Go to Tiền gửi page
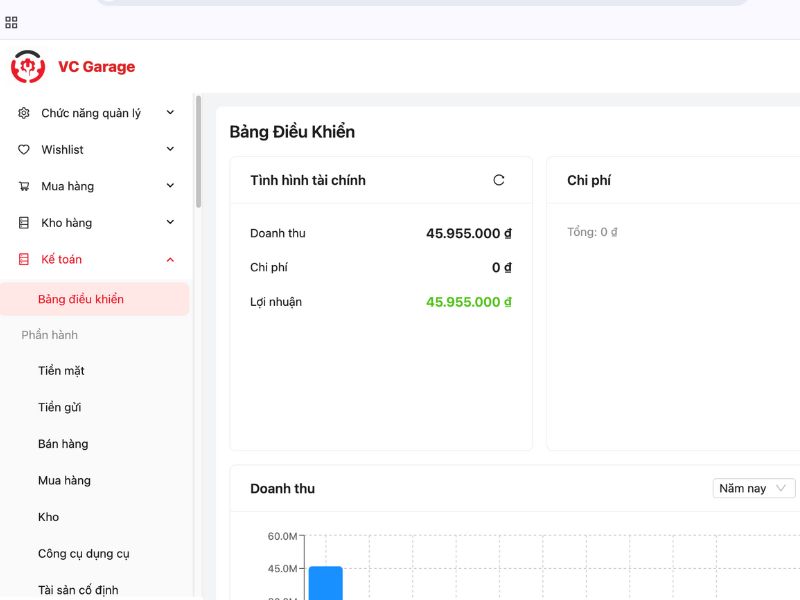 (59, 407)
